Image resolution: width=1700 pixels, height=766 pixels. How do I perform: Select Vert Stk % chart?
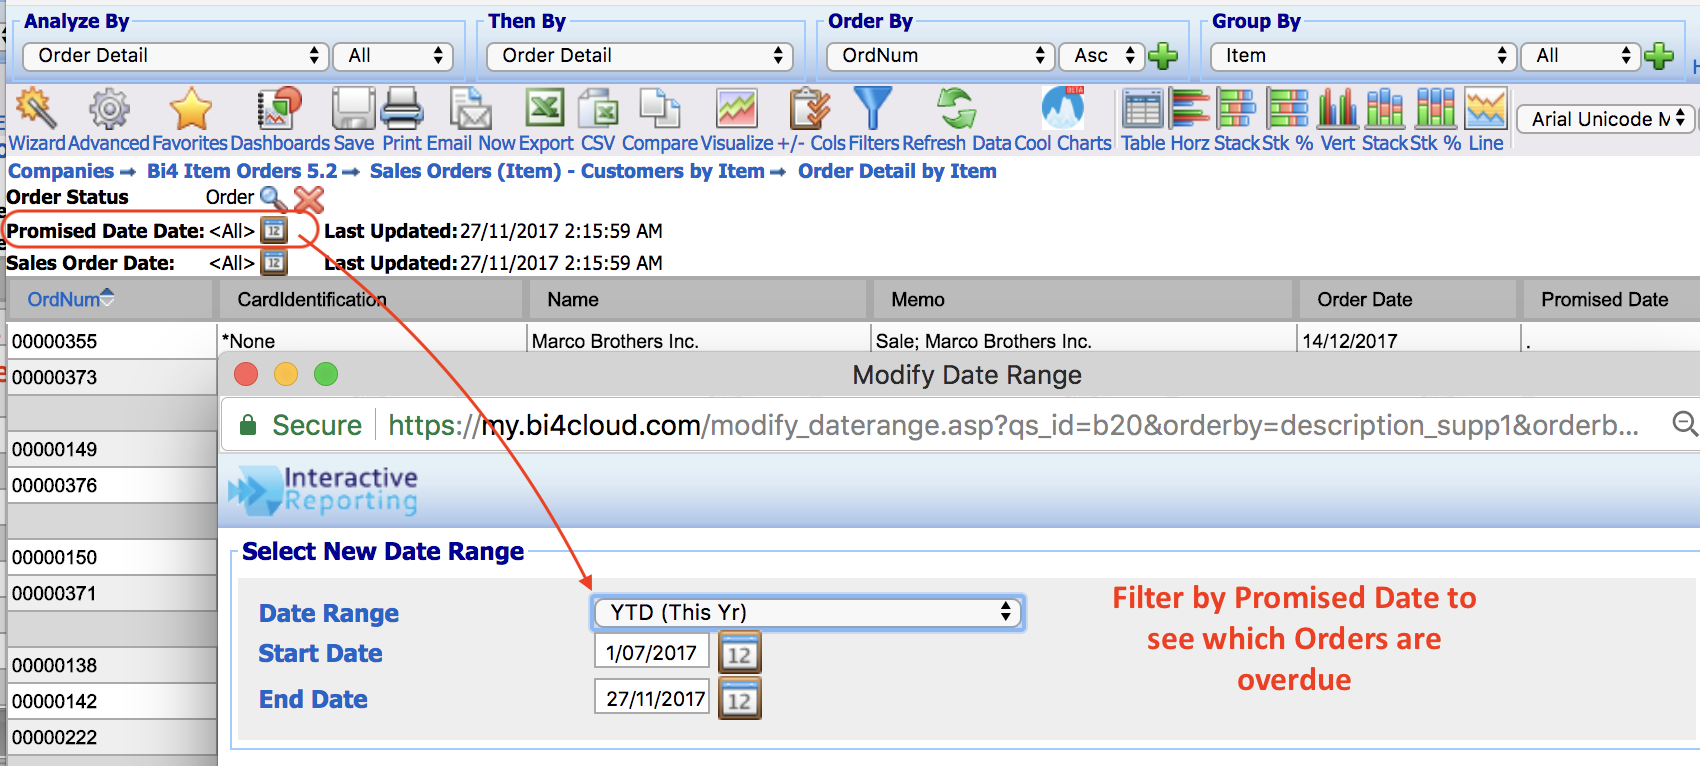[x=1436, y=108]
